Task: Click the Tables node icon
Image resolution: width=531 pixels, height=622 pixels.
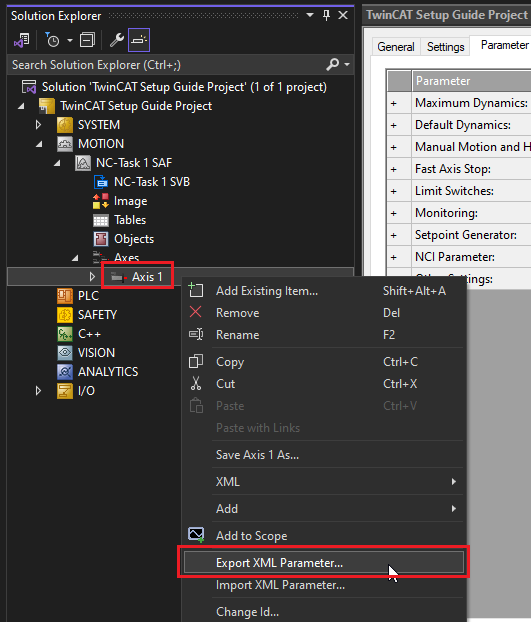Action: pyautogui.click(x=101, y=220)
